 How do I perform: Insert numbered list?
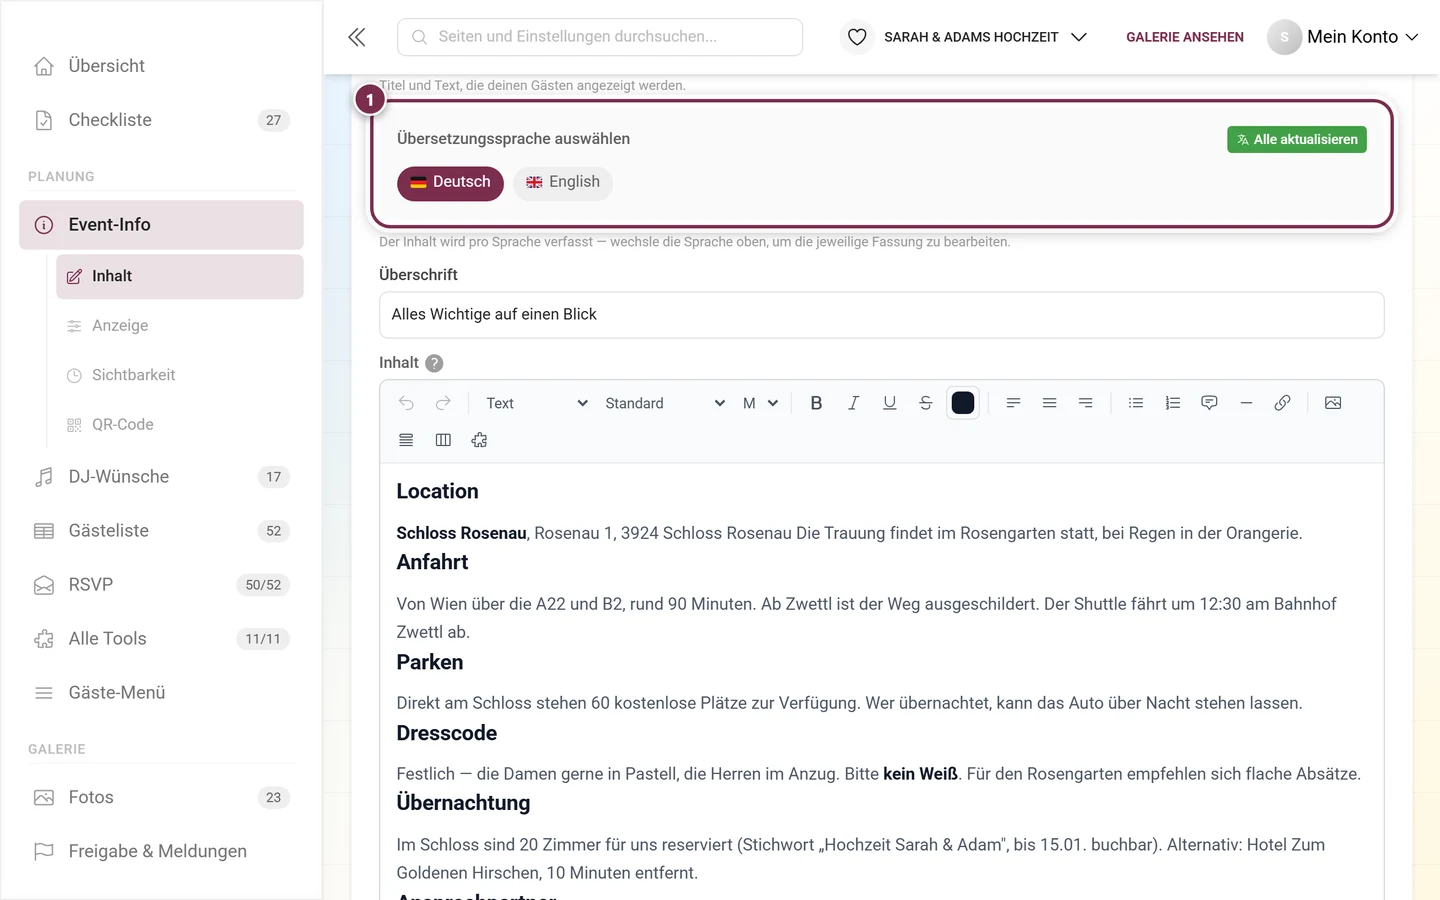[1173, 403]
